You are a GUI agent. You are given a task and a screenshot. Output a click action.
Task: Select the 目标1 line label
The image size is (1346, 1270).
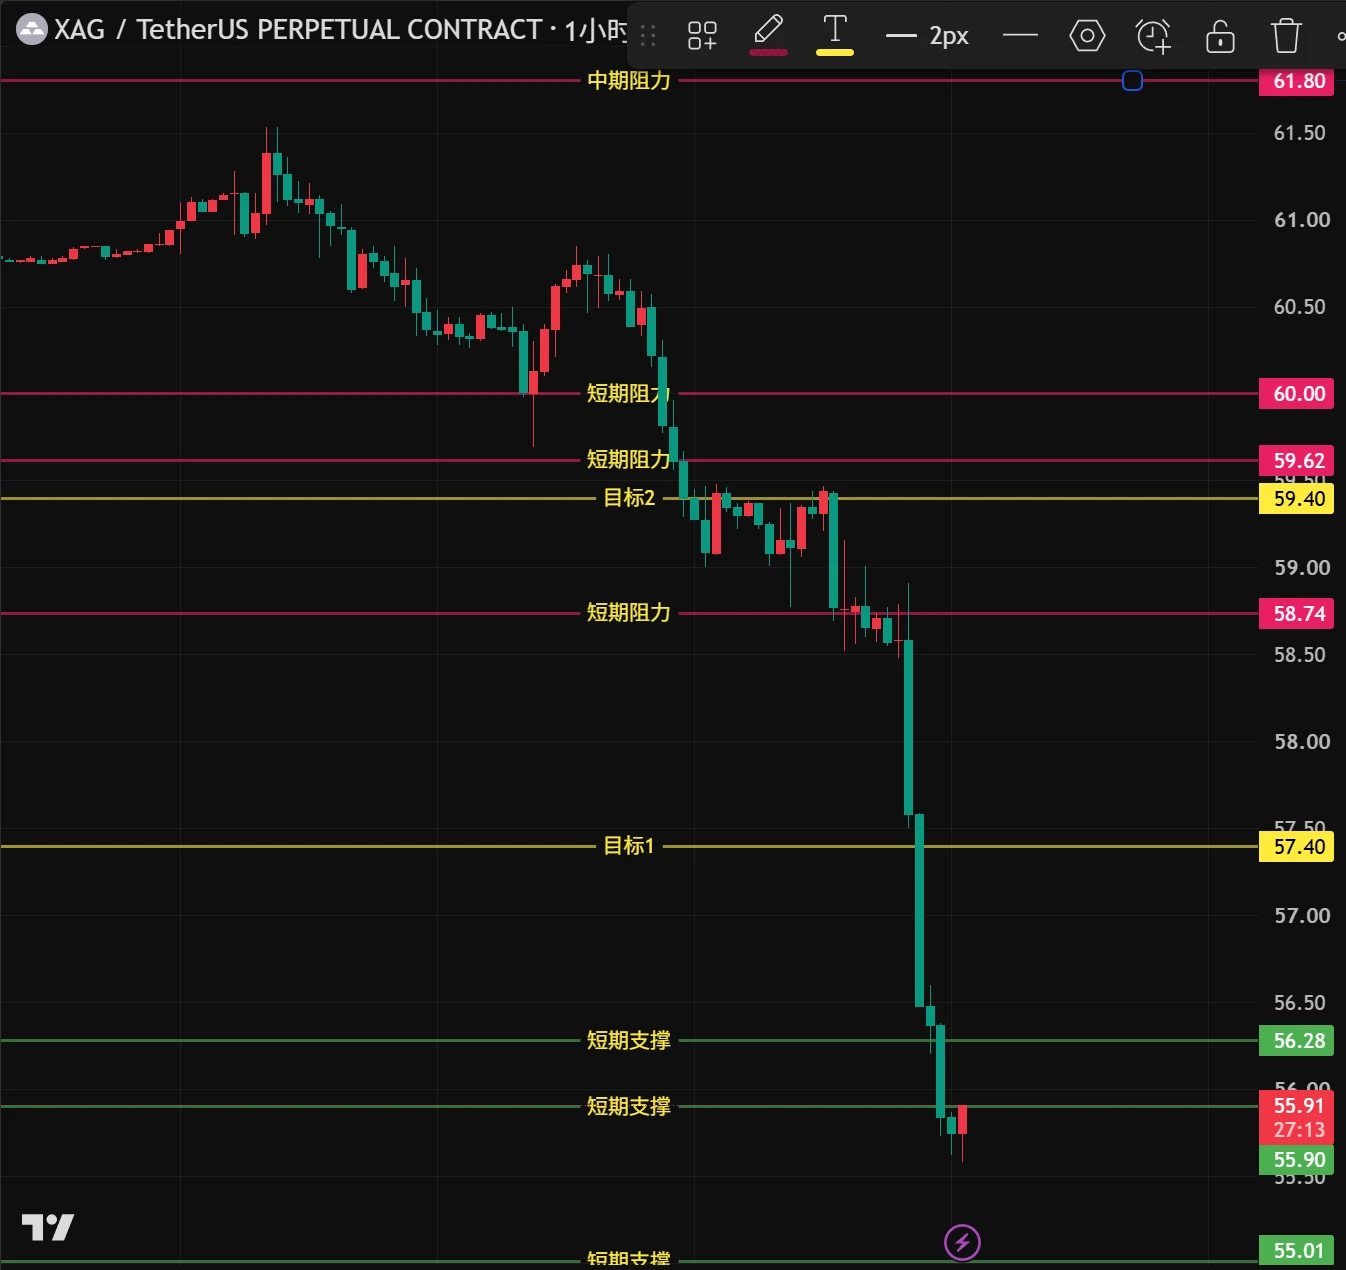629,846
